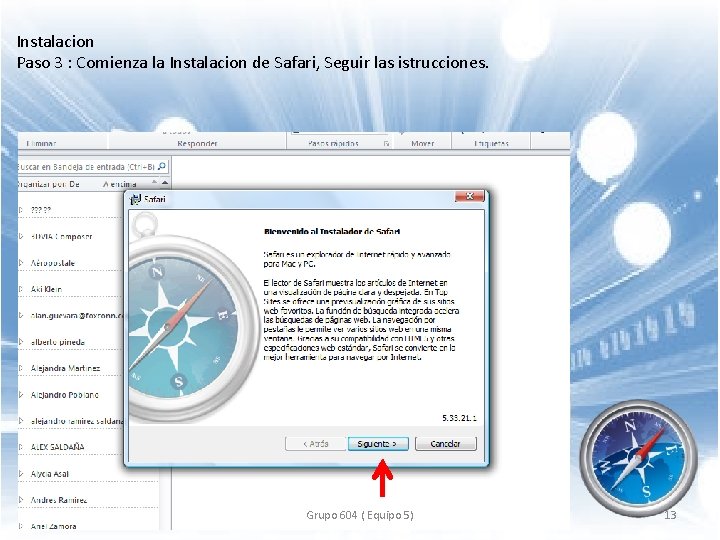Viewport: 720px width, 540px height.
Task: Expand the Alycia Asai sender group
Action: [21, 473]
